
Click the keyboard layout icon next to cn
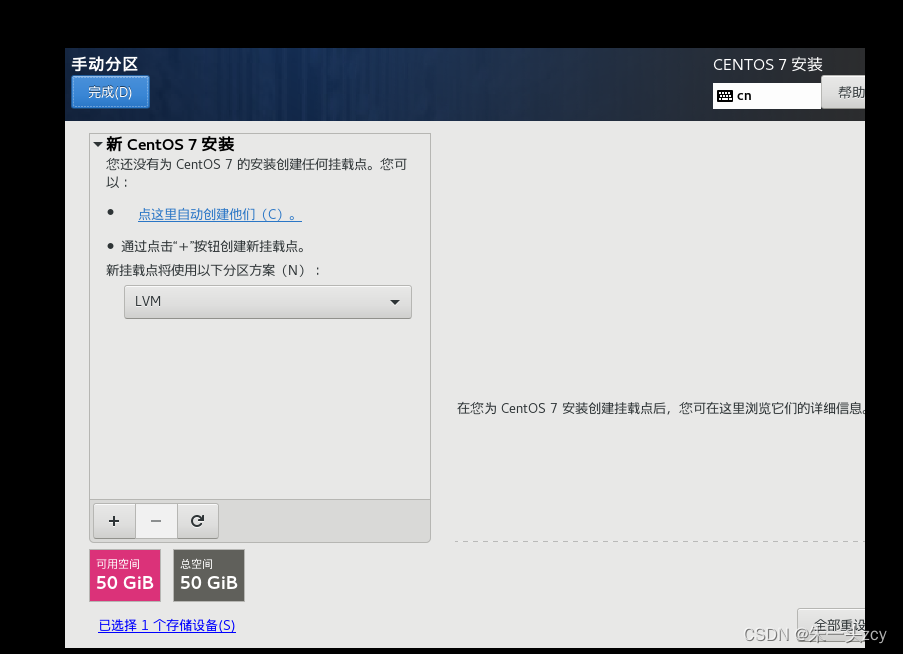[x=725, y=96]
